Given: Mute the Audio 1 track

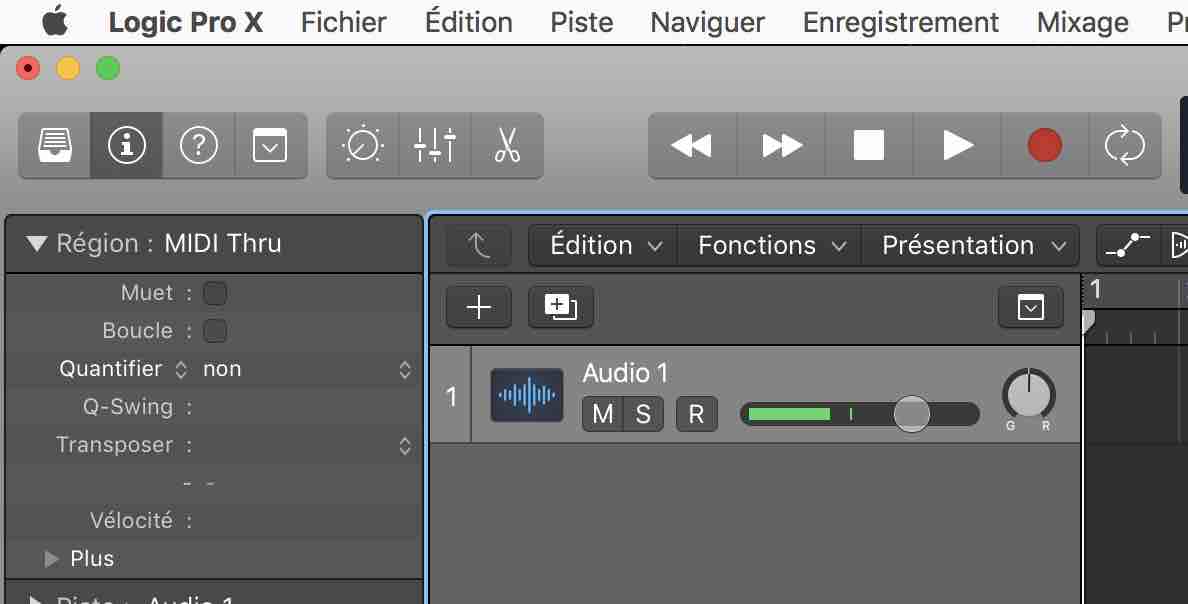Looking at the screenshot, I should tap(602, 414).
